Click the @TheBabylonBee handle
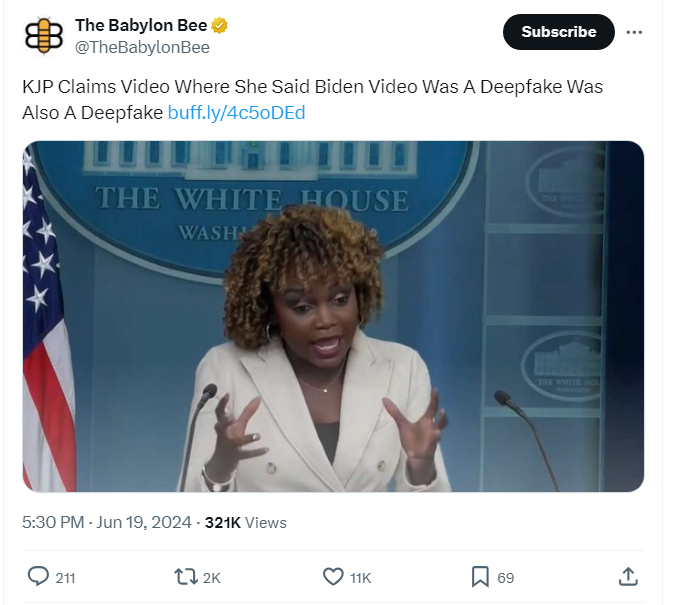The height and width of the screenshot is (605, 675). [x=142, y=47]
